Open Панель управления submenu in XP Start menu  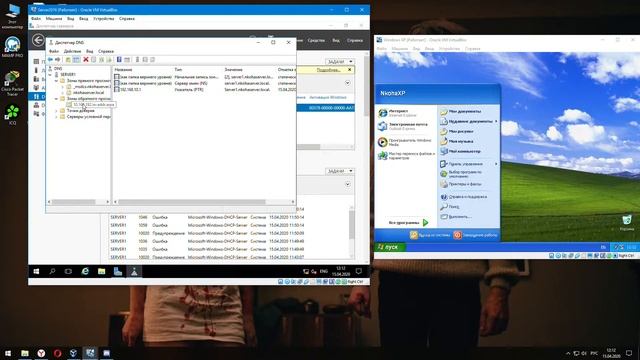coord(469,164)
